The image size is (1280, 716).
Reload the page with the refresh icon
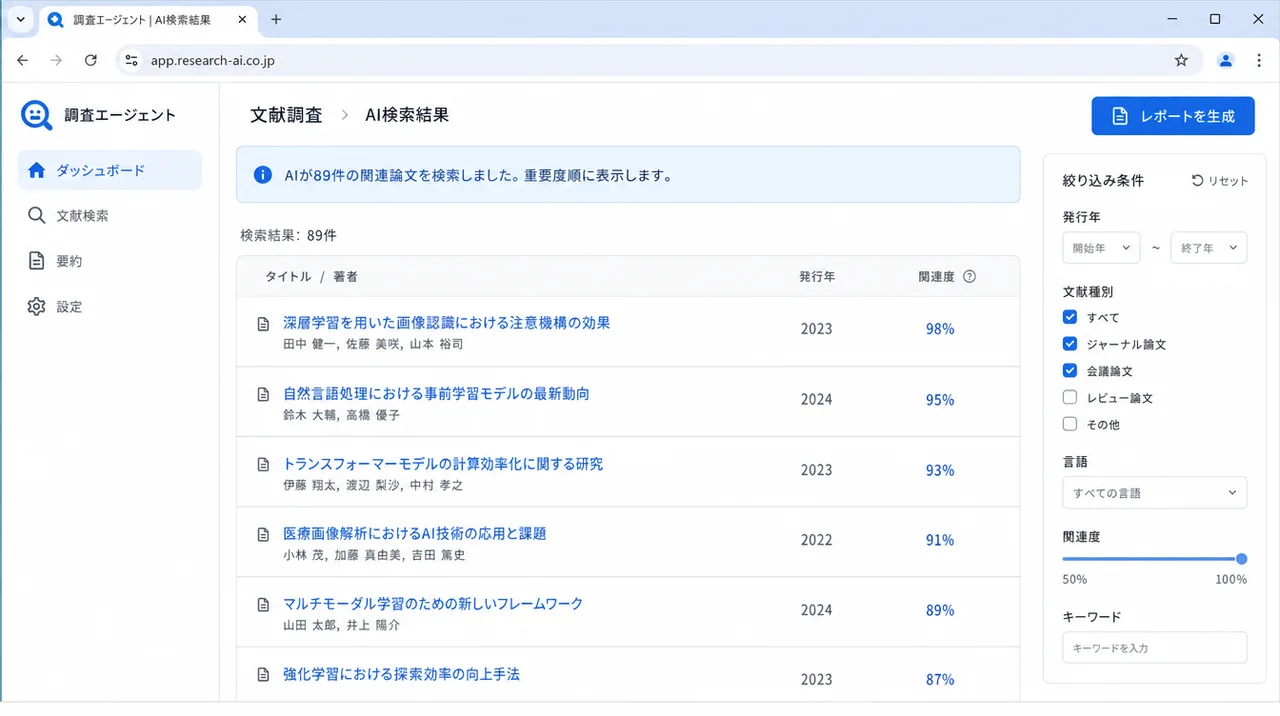tap(90, 60)
